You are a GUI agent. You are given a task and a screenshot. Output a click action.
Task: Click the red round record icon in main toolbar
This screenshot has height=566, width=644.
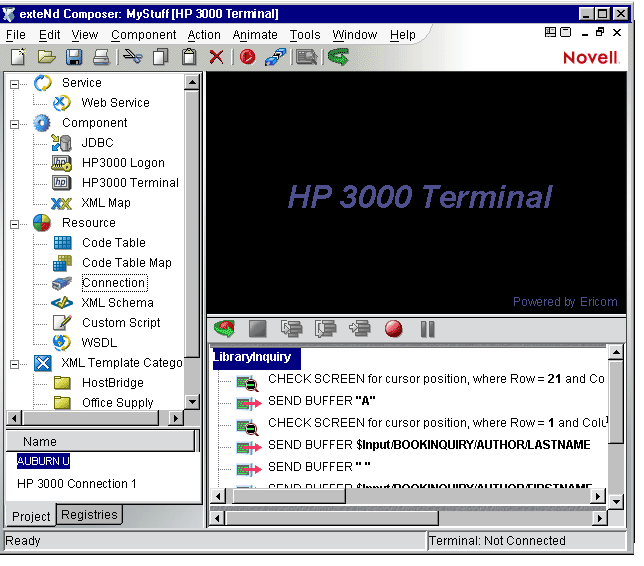click(x=247, y=57)
